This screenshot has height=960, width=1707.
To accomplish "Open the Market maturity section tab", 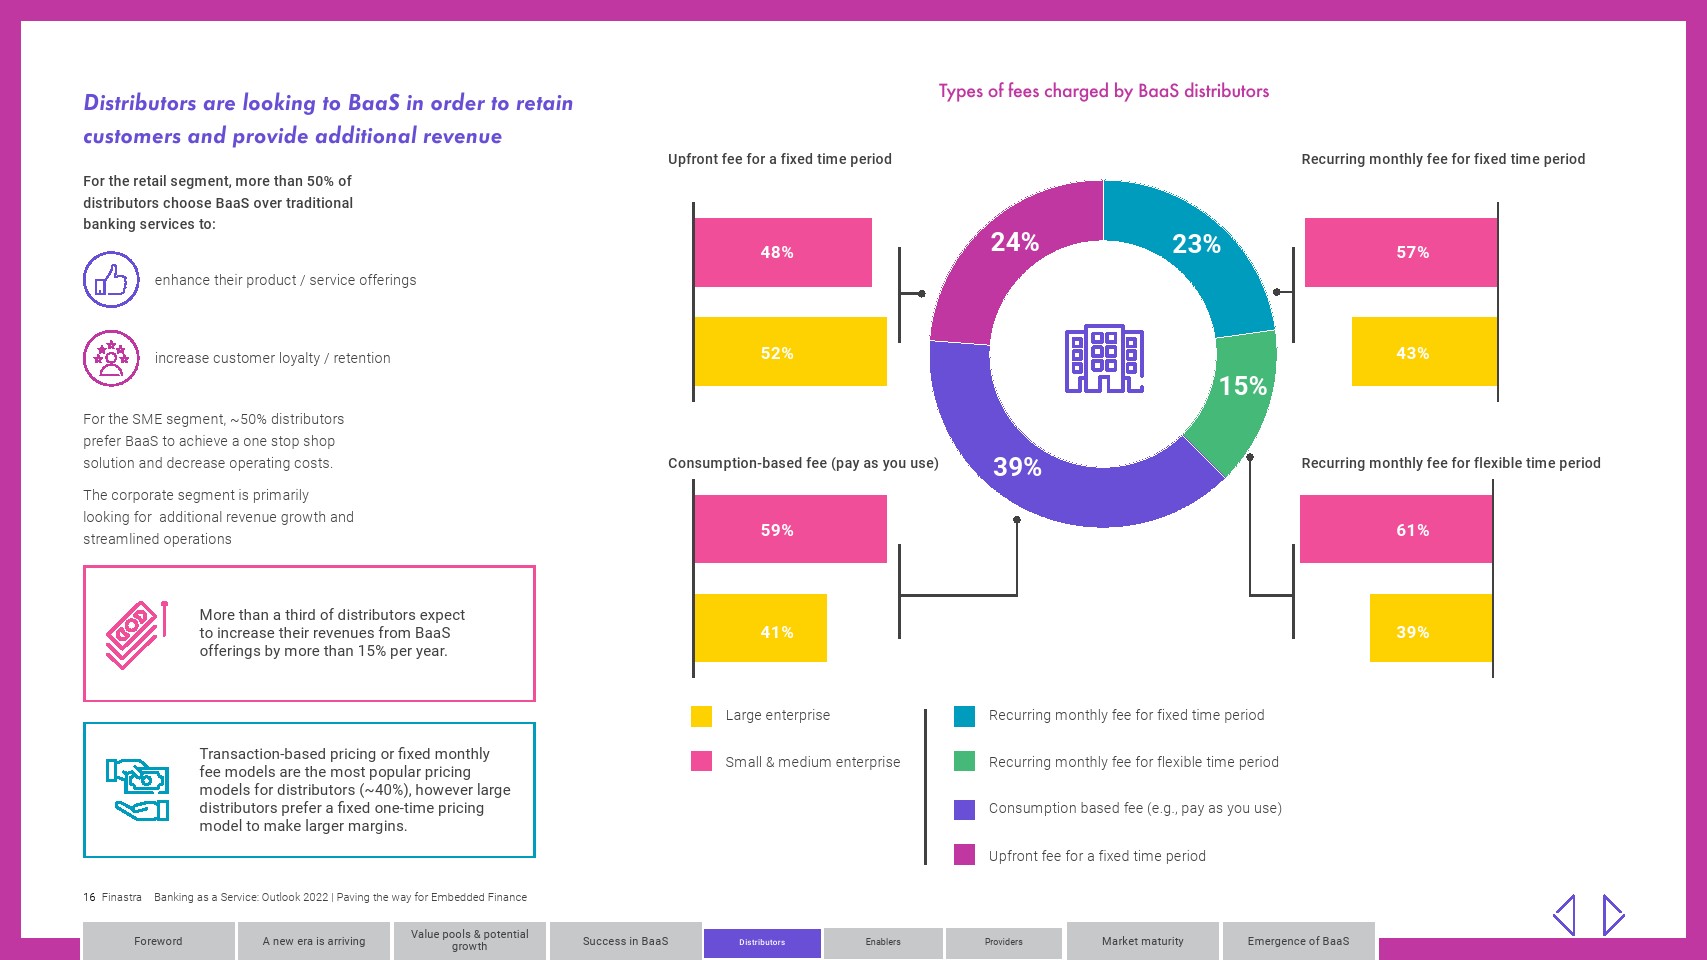I will click(1142, 941).
